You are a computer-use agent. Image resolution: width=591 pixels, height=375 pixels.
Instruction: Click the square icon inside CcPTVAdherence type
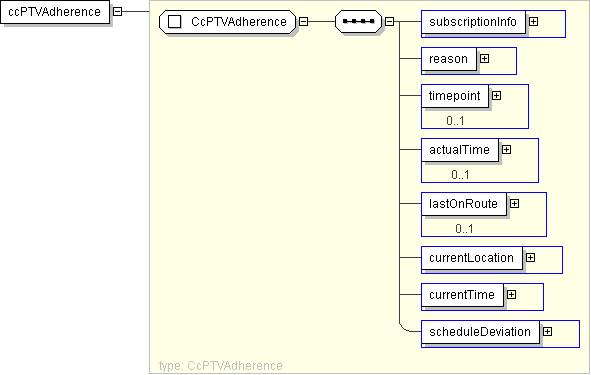click(x=174, y=21)
